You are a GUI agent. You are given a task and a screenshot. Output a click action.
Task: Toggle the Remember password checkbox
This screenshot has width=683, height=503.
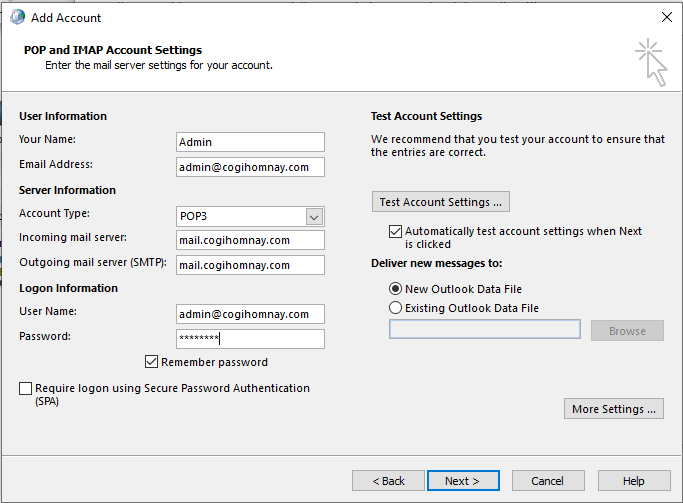pyautogui.click(x=152, y=362)
